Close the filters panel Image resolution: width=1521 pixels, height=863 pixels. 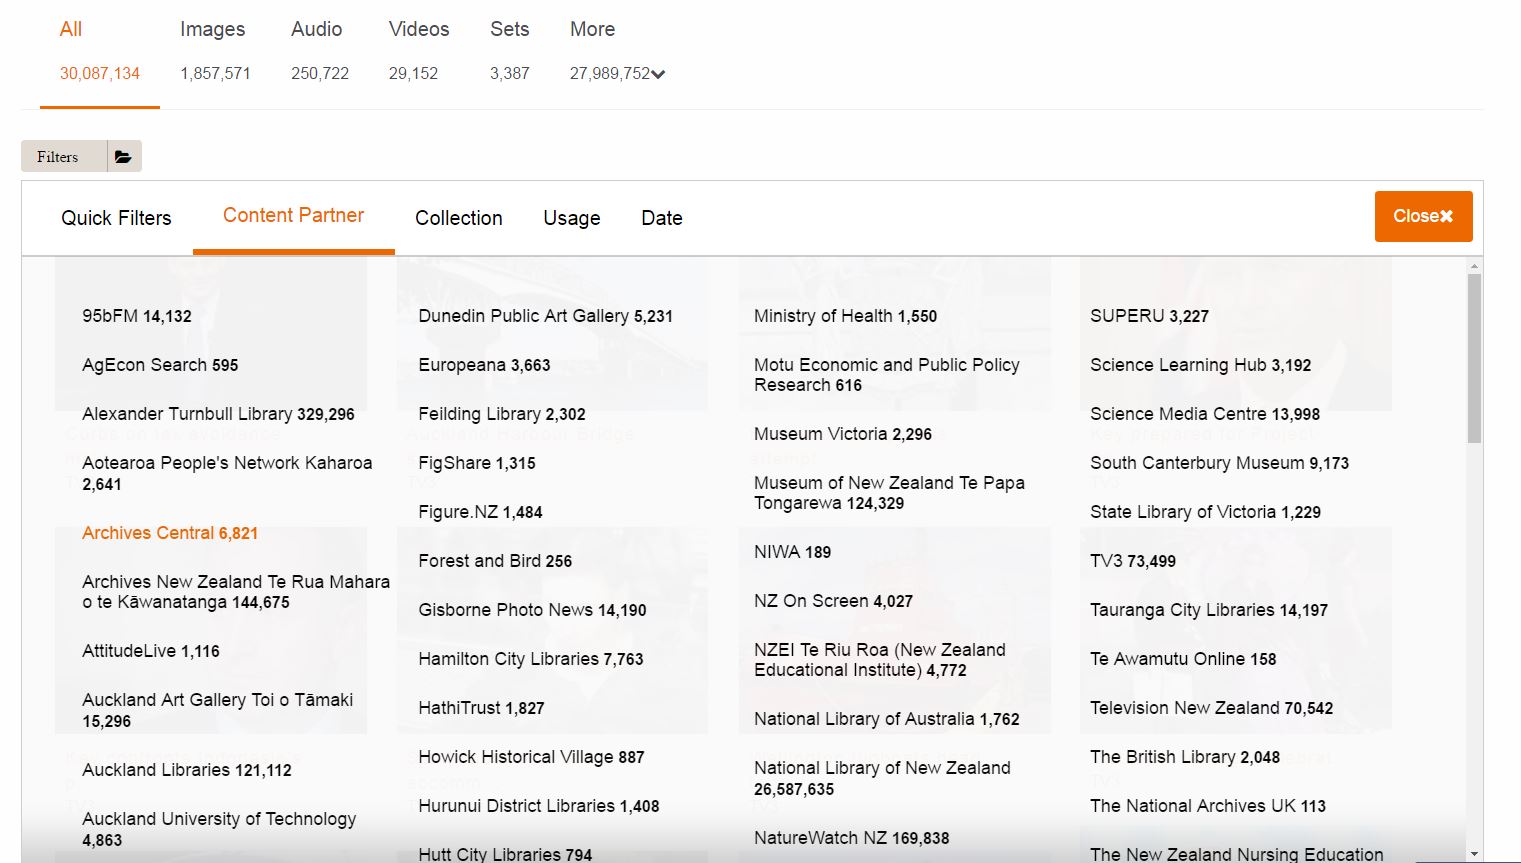[x=1423, y=216]
